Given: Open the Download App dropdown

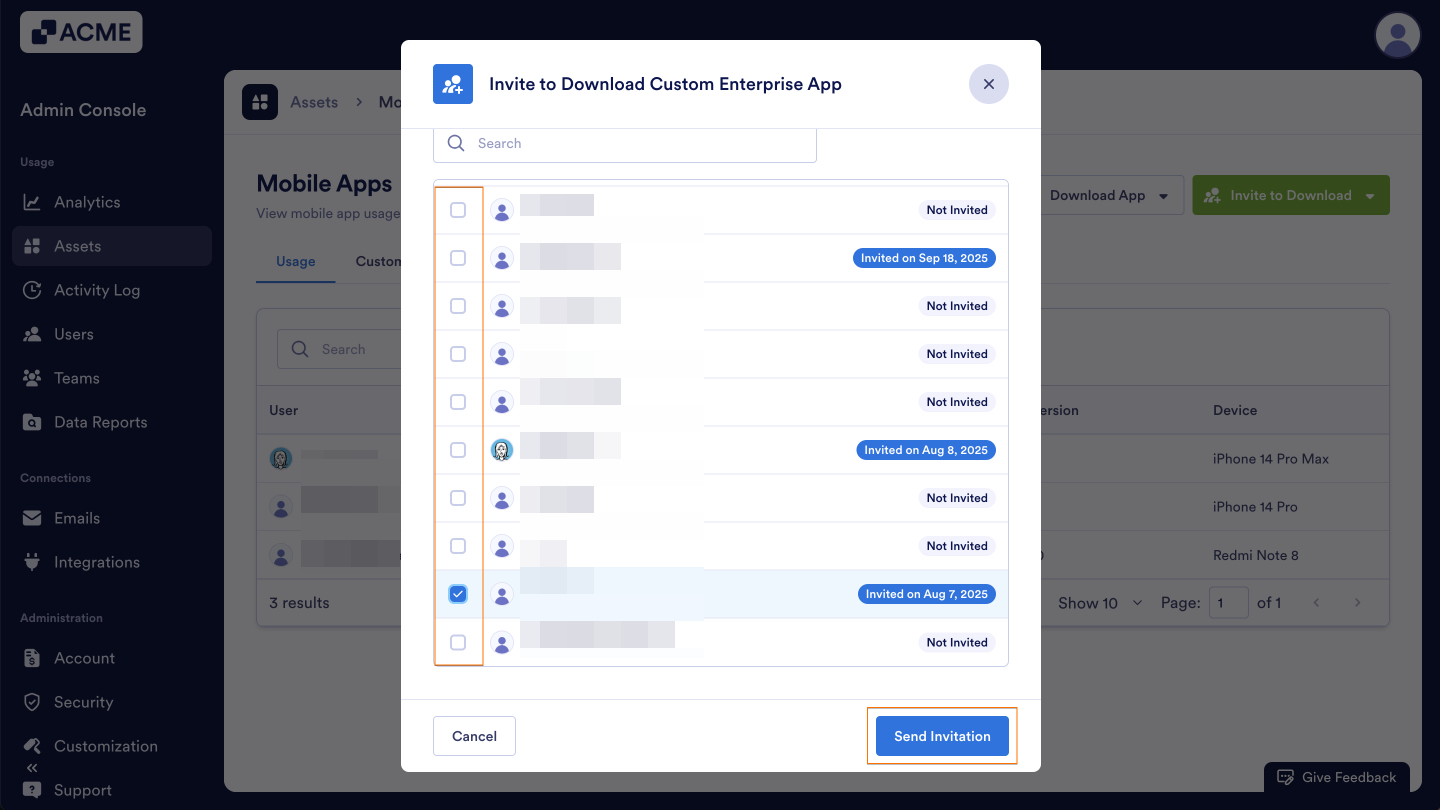Looking at the screenshot, I should tap(1106, 195).
